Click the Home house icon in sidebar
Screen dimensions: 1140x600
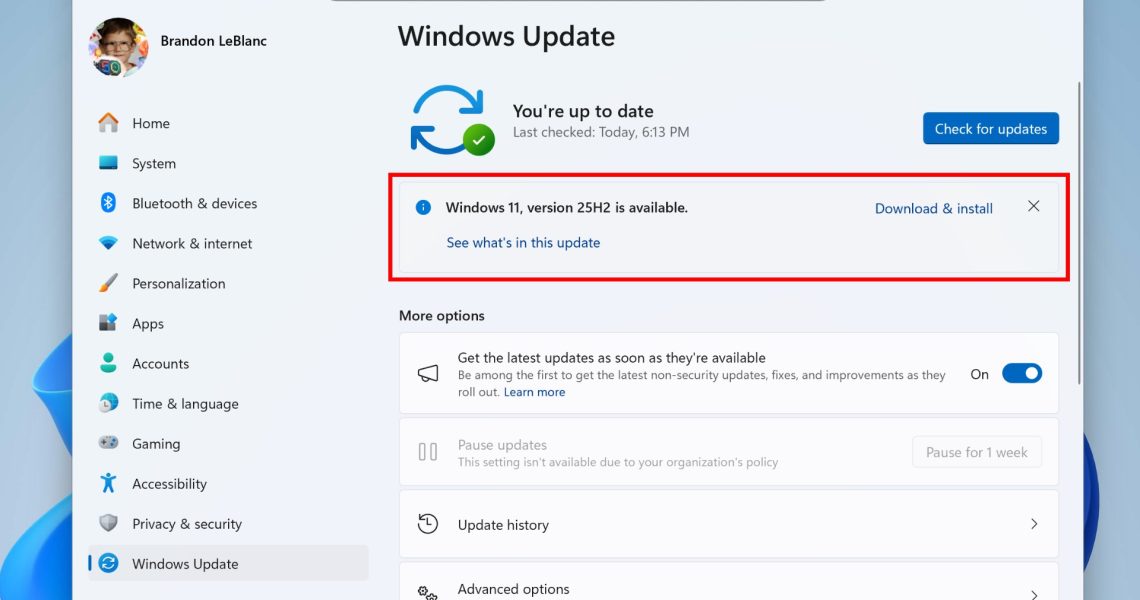pyautogui.click(x=108, y=123)
